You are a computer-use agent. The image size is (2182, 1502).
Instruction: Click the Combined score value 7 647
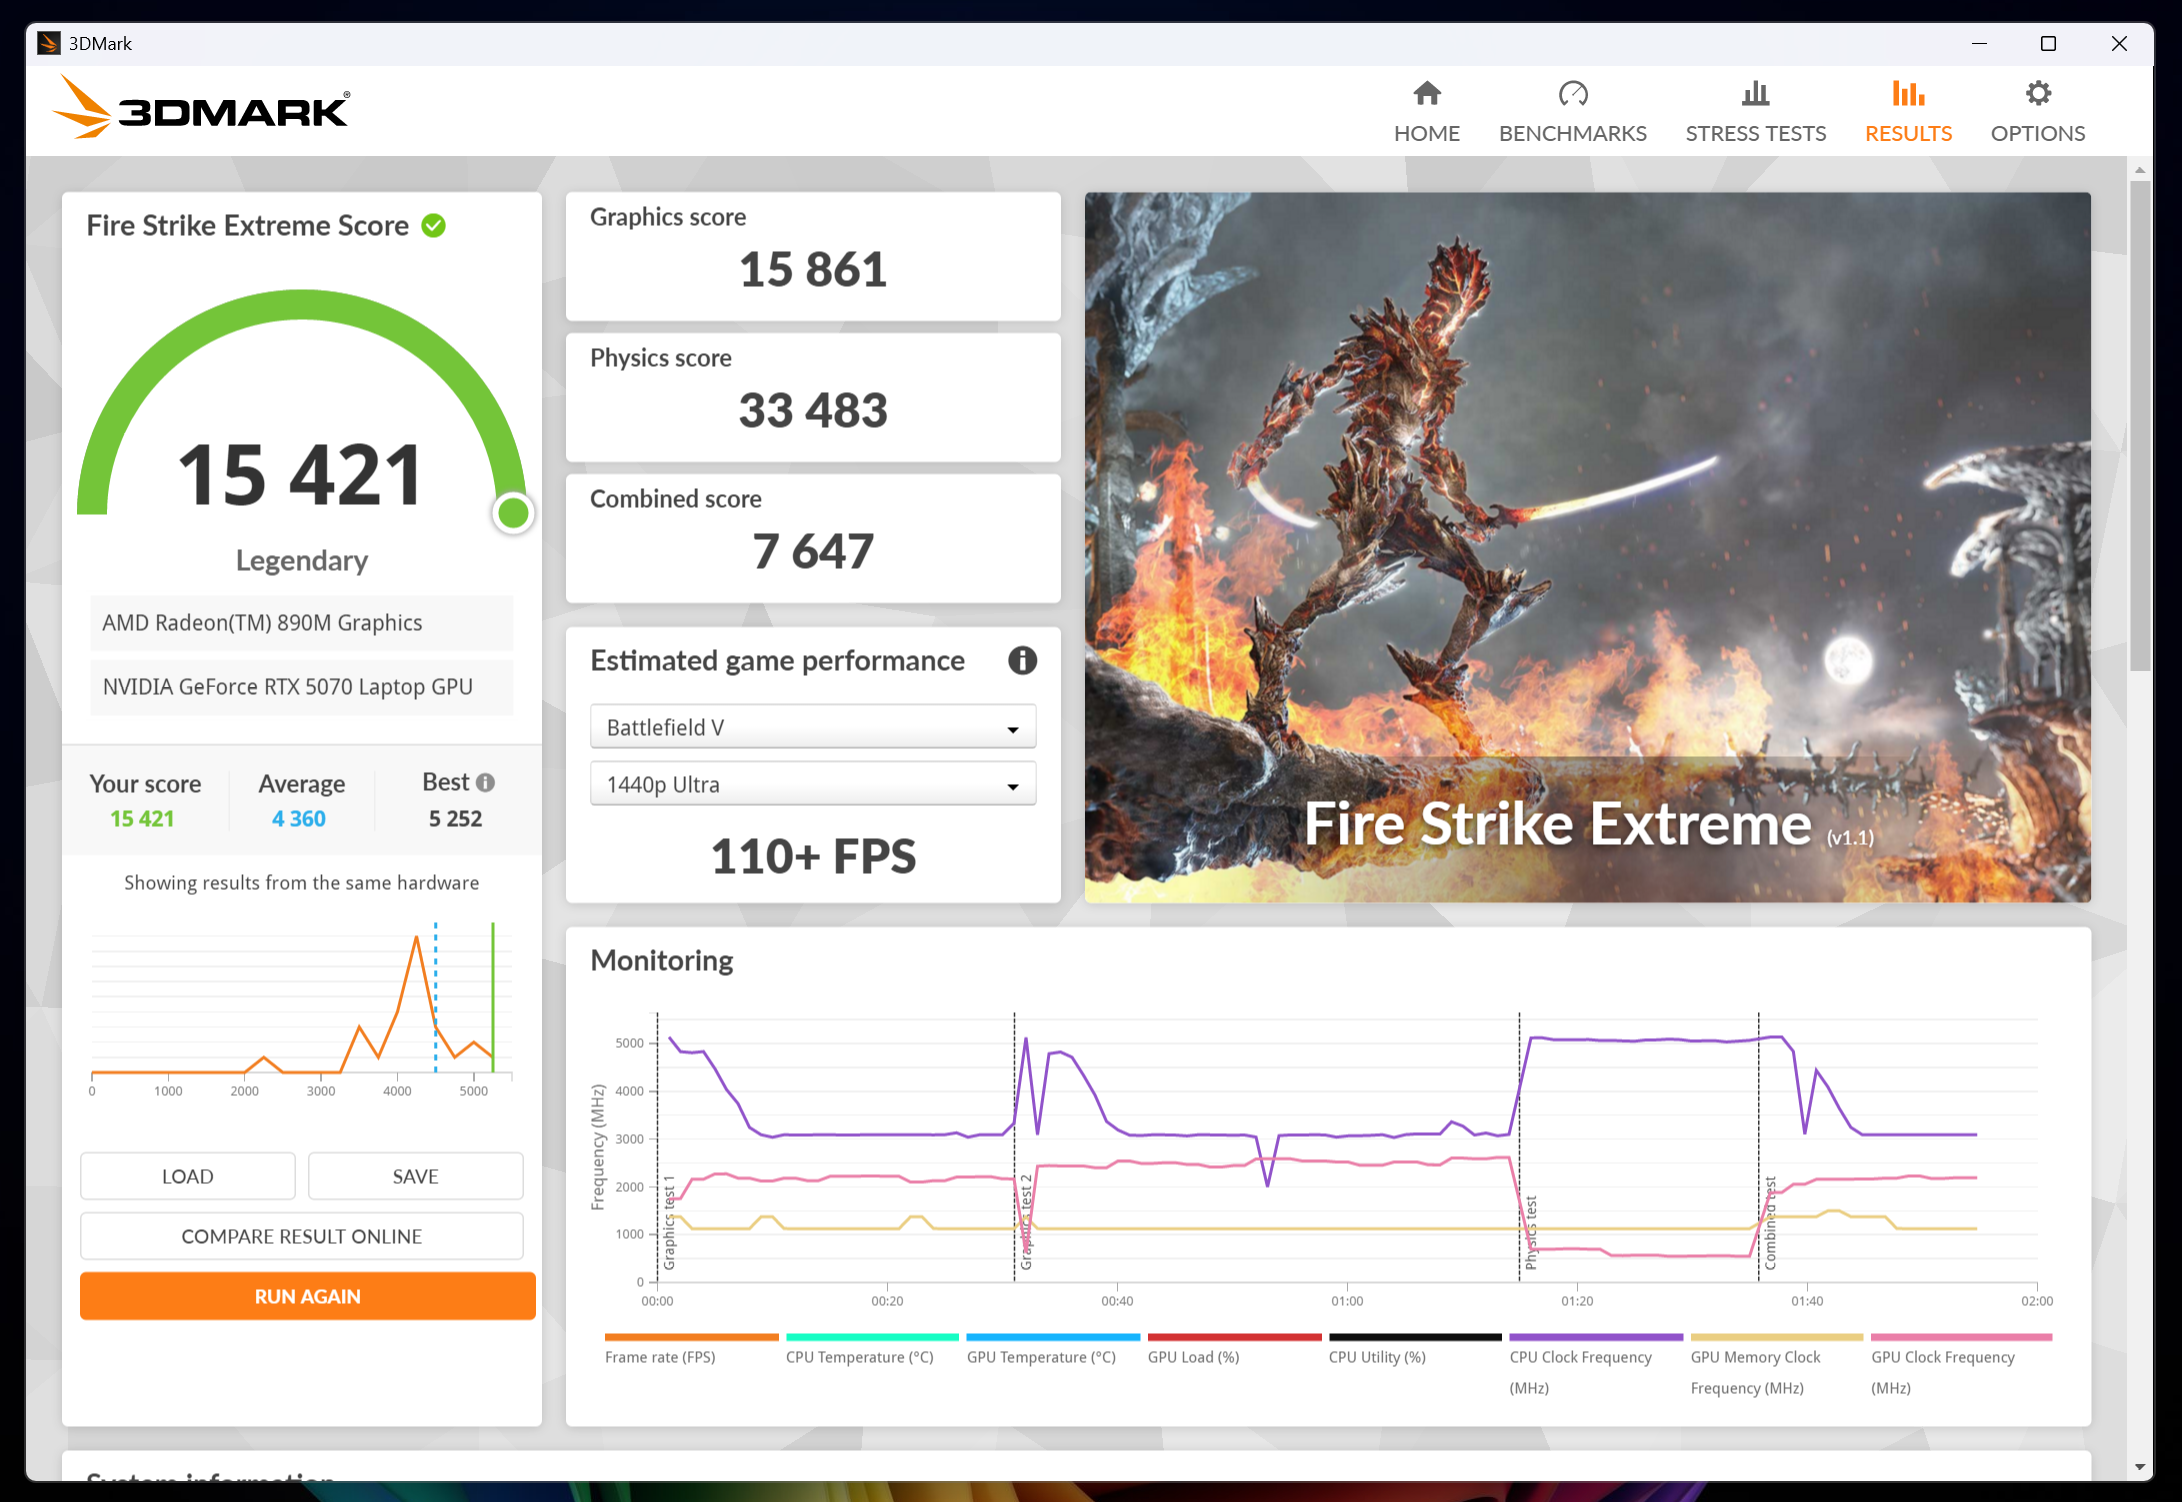click(813, 552)
